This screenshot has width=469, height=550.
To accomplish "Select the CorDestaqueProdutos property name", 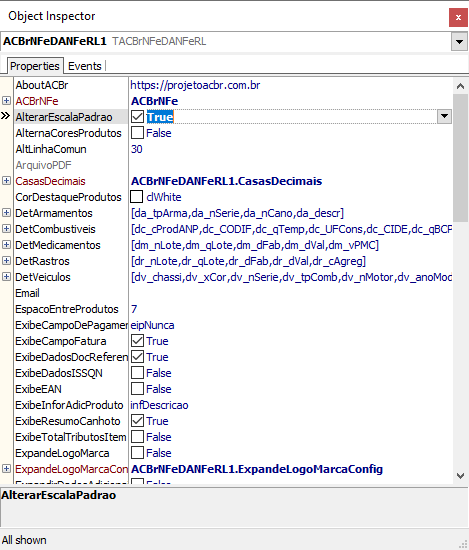I will coord(68,197).
